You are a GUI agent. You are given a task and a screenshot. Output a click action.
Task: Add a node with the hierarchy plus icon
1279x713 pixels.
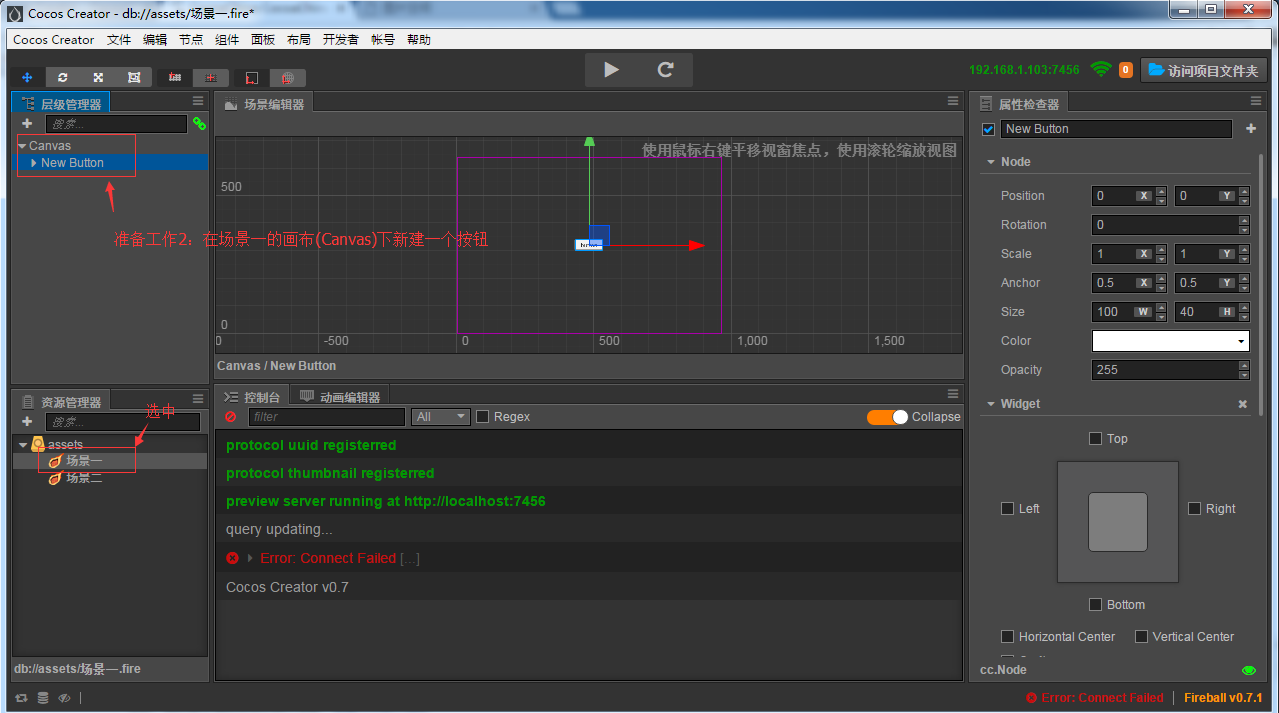[x=27, y=123]
